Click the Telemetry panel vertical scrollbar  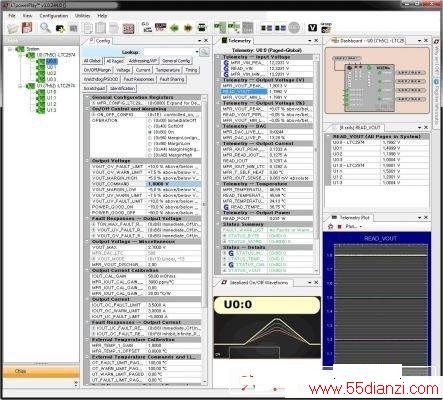316,164
